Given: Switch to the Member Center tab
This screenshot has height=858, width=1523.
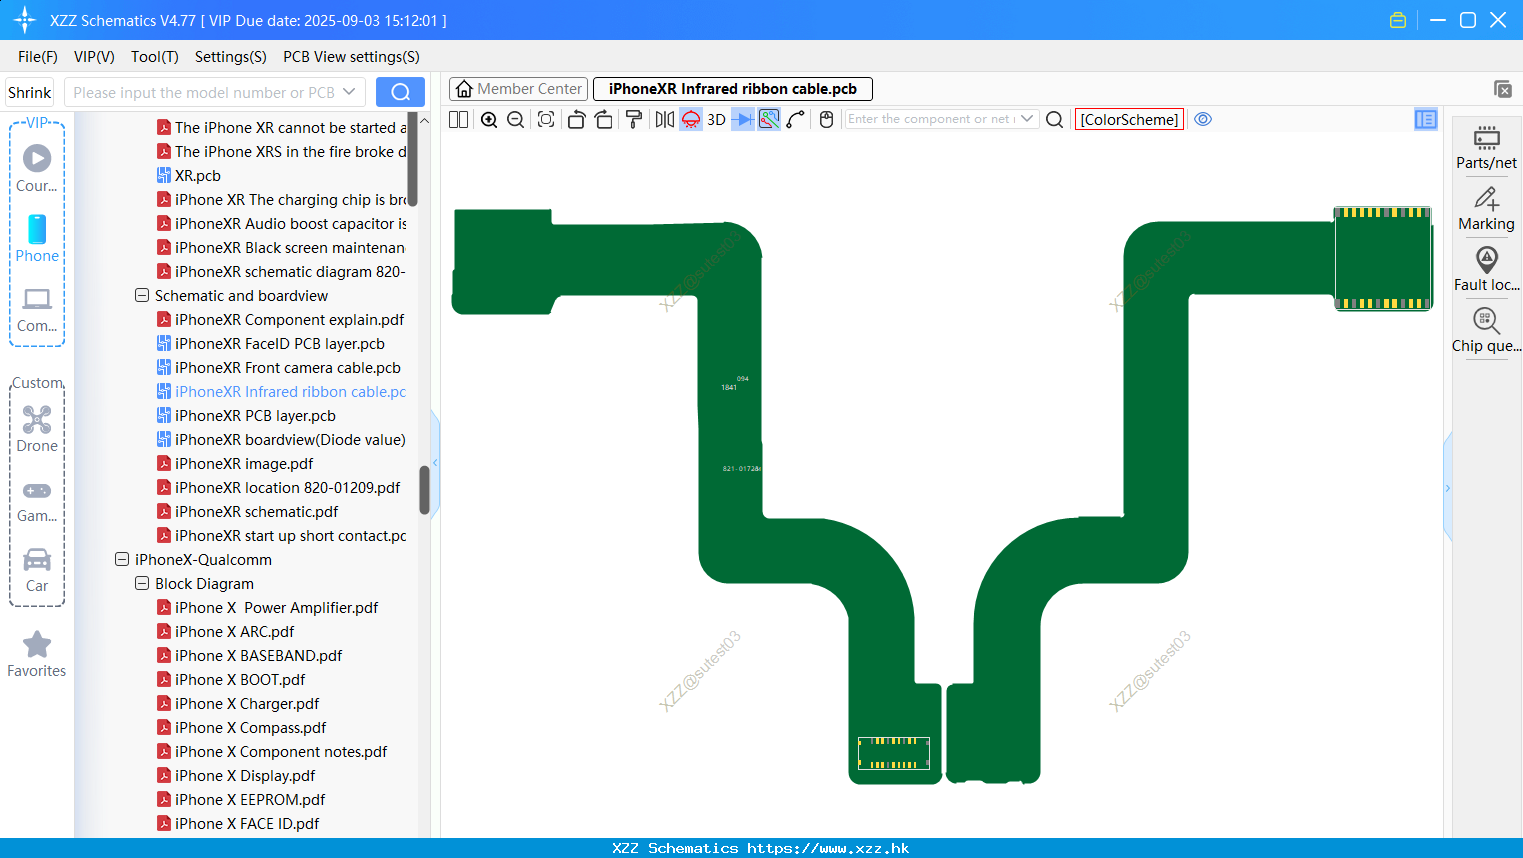Looking at the screenshot, I should click(x=519, y=89).
